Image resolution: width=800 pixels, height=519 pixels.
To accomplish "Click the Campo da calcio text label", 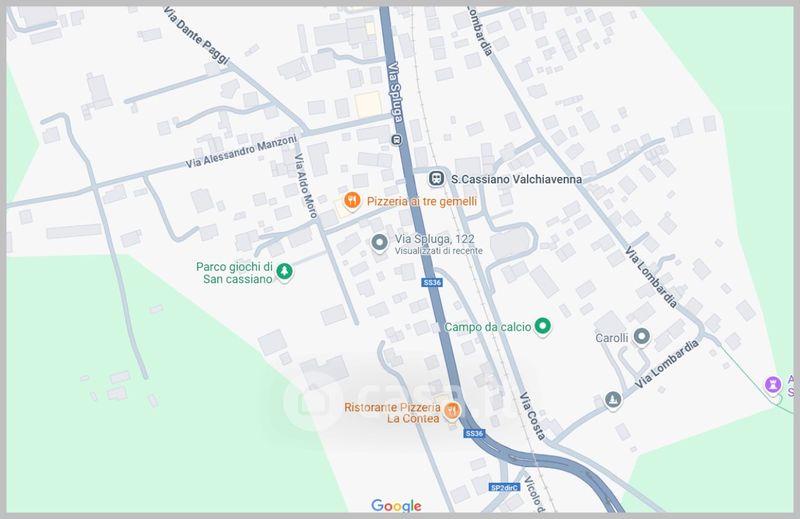I will 486,327.
